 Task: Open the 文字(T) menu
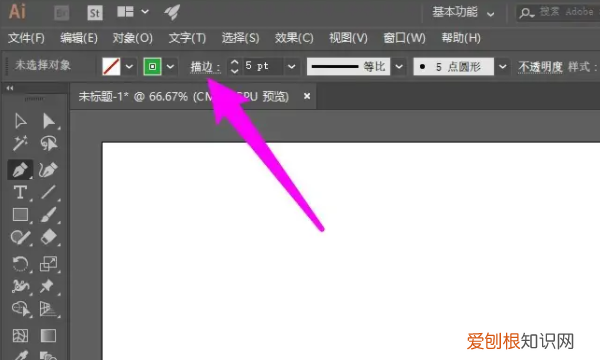pos(187,38)
